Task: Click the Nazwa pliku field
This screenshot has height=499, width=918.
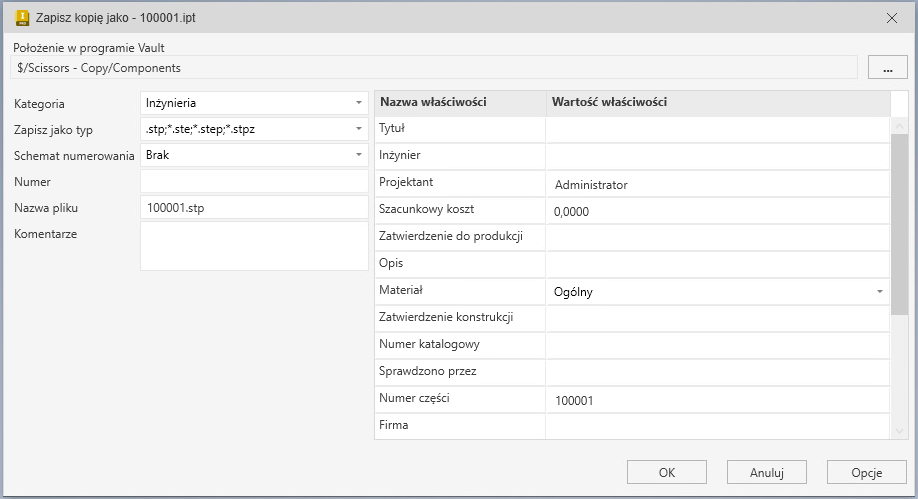Action: click(254, 207)
